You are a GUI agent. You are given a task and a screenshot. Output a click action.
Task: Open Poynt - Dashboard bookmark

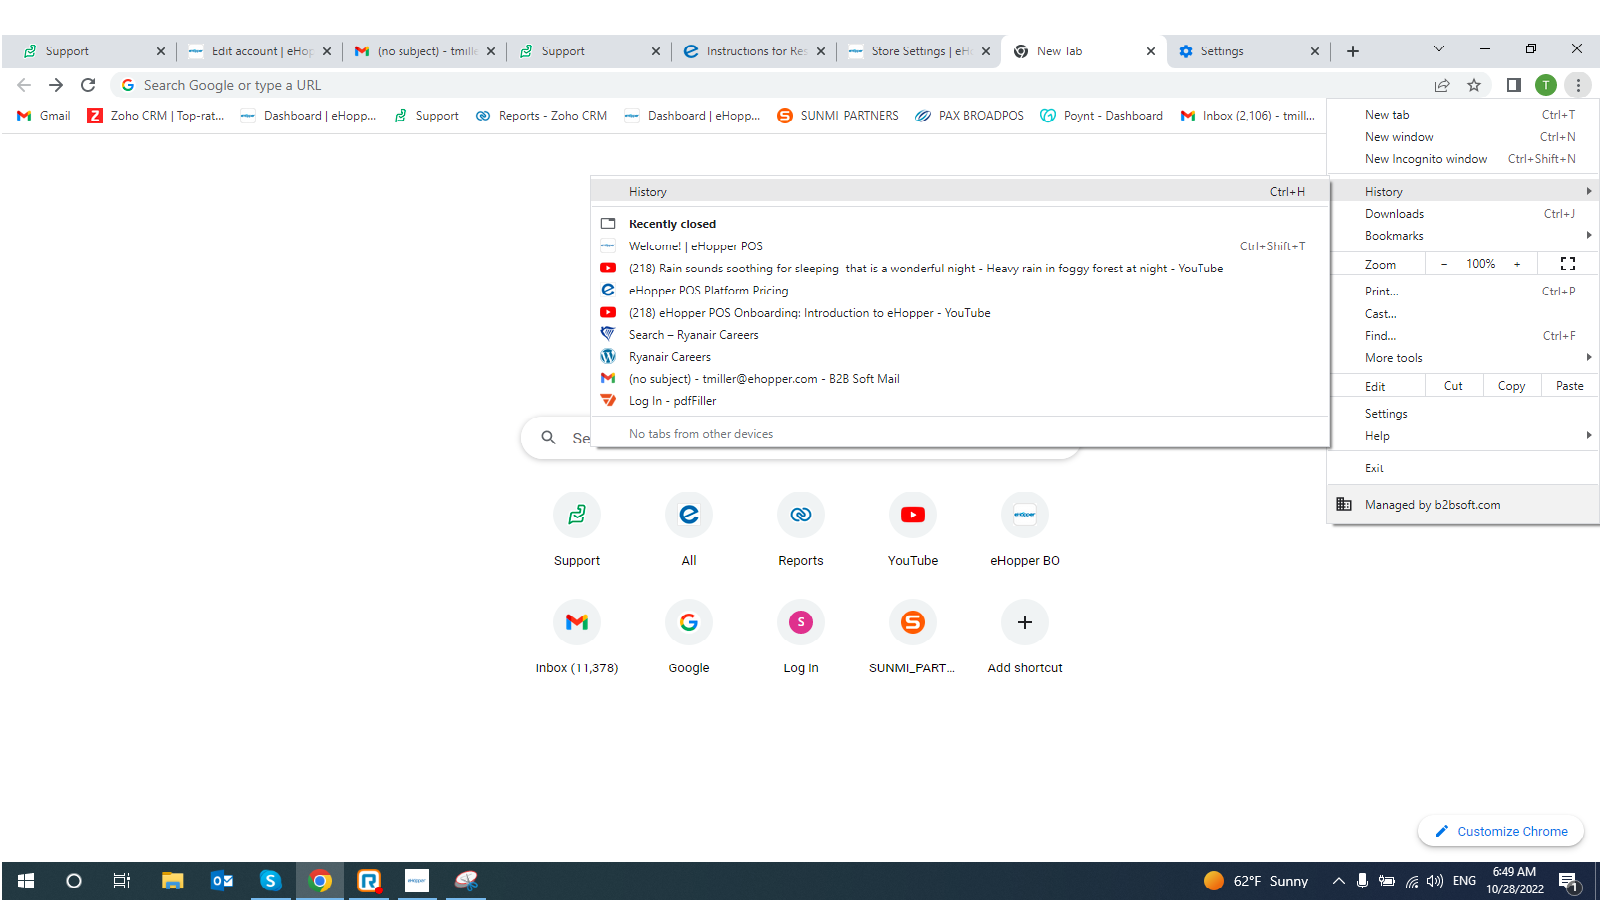1102,116
